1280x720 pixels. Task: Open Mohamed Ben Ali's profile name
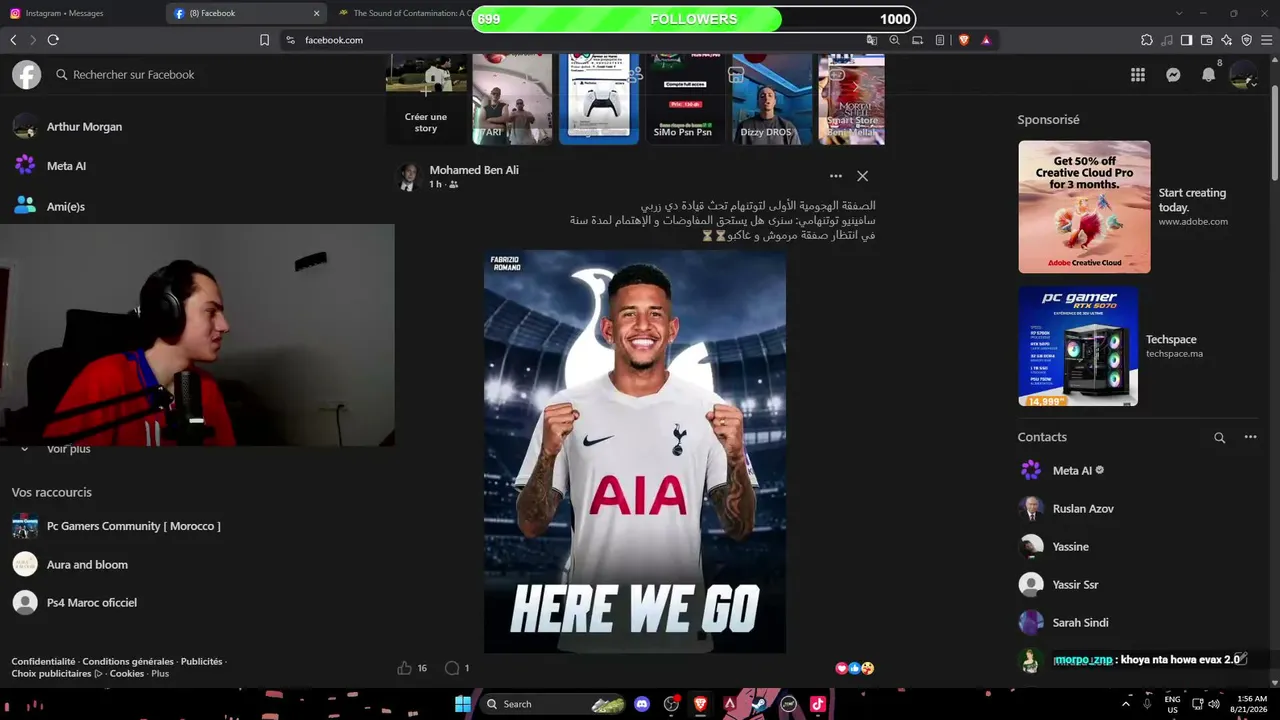pos(474,170)
